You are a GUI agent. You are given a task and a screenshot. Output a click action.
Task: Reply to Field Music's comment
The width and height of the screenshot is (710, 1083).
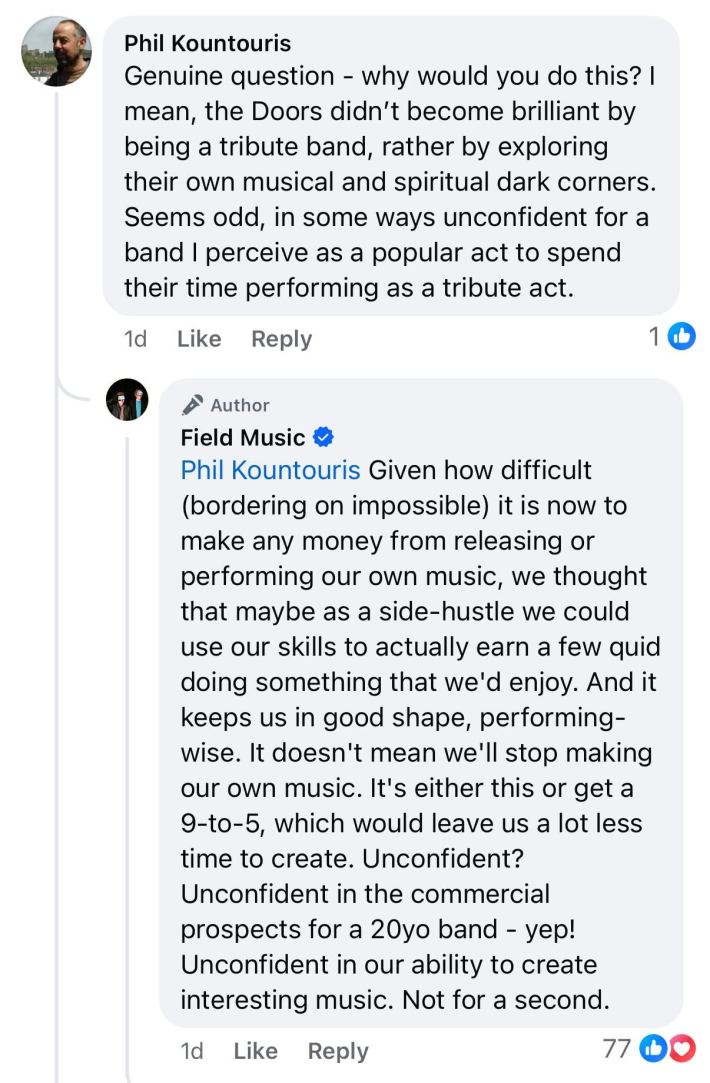(x=338, y=1051)
